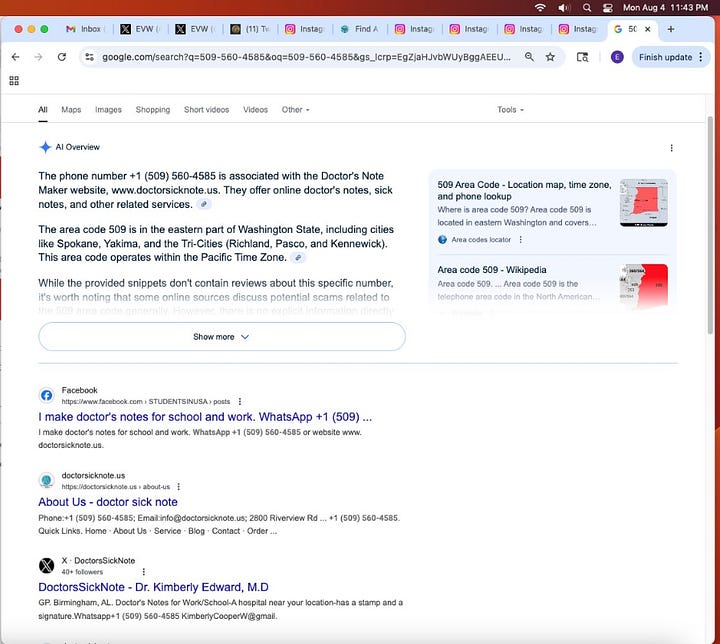Click the 509 area code red map thumbnail

(x=644, y=203)
